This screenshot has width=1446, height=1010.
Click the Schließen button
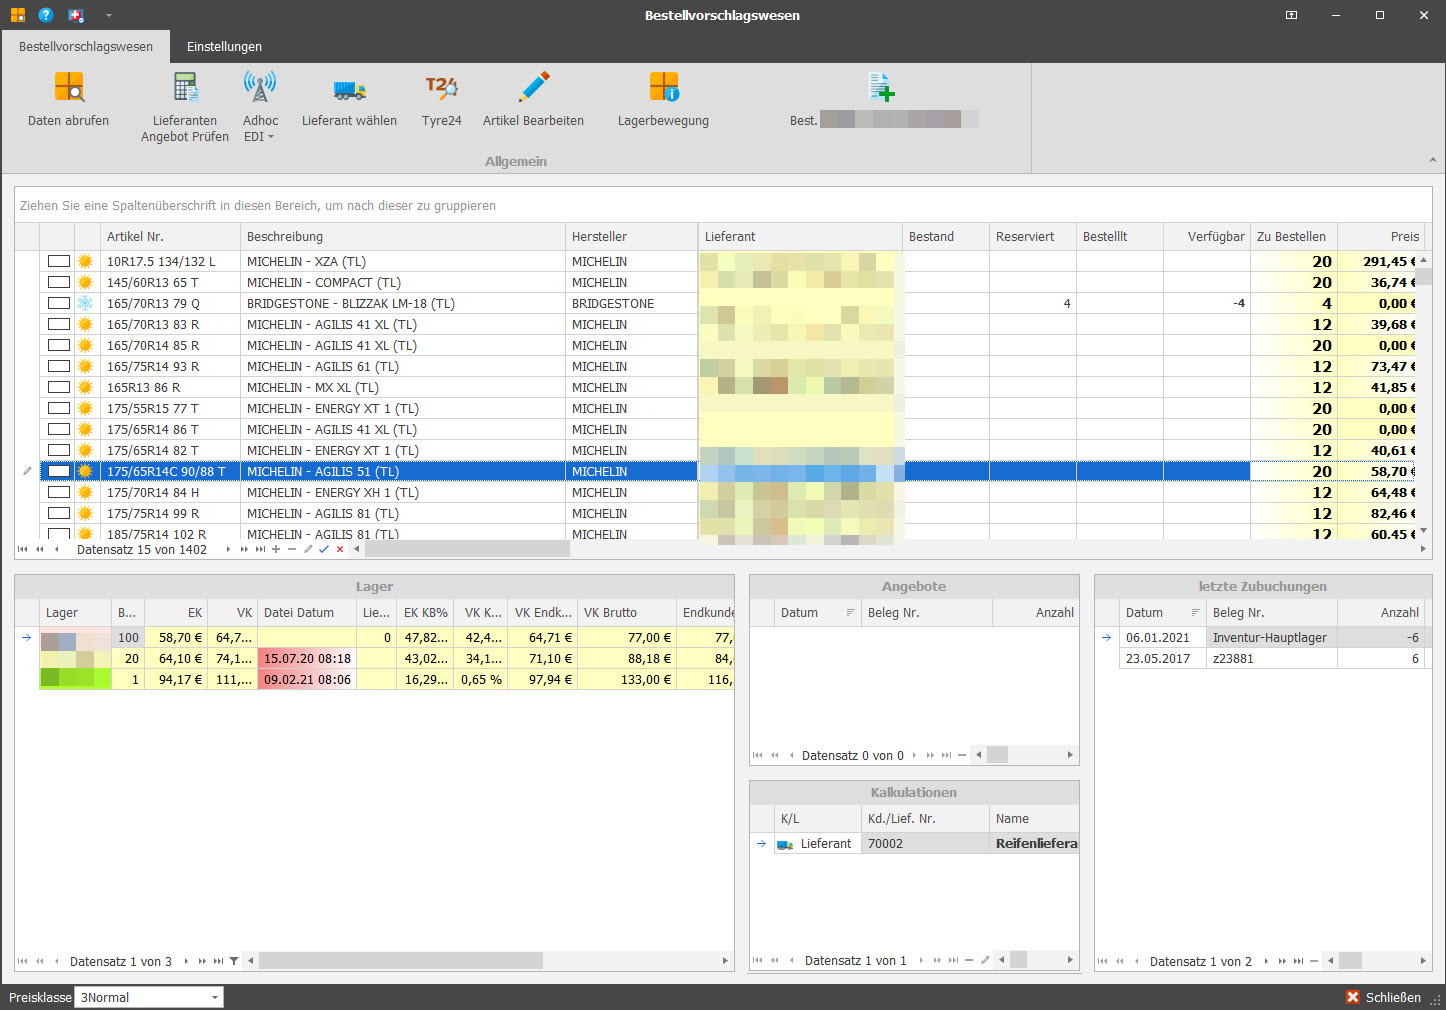[1383, 997]
